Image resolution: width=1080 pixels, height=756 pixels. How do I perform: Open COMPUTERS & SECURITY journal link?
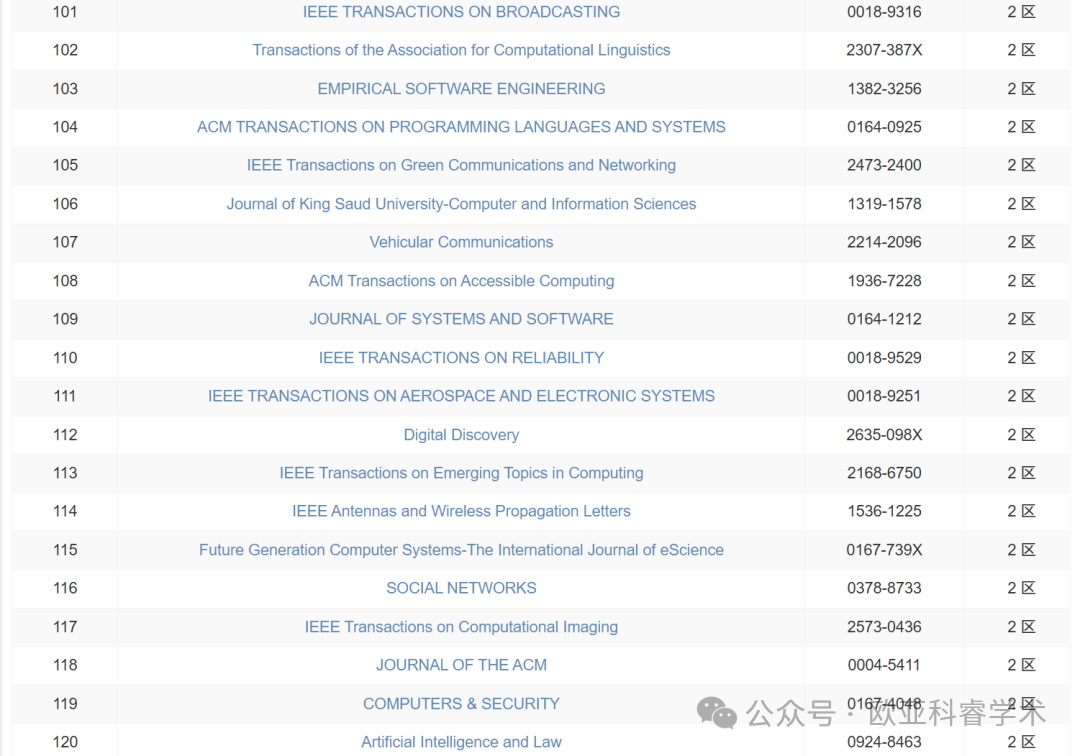click(x=461, y=704)
